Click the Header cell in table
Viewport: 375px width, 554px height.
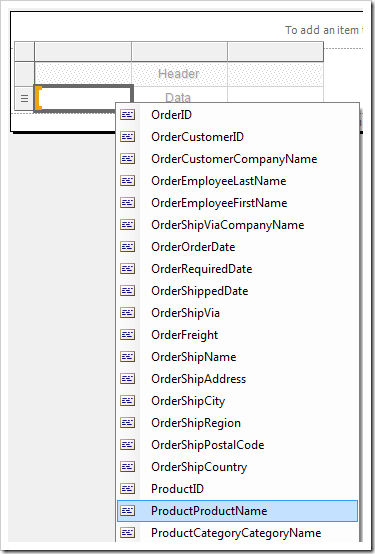[179, 74]
